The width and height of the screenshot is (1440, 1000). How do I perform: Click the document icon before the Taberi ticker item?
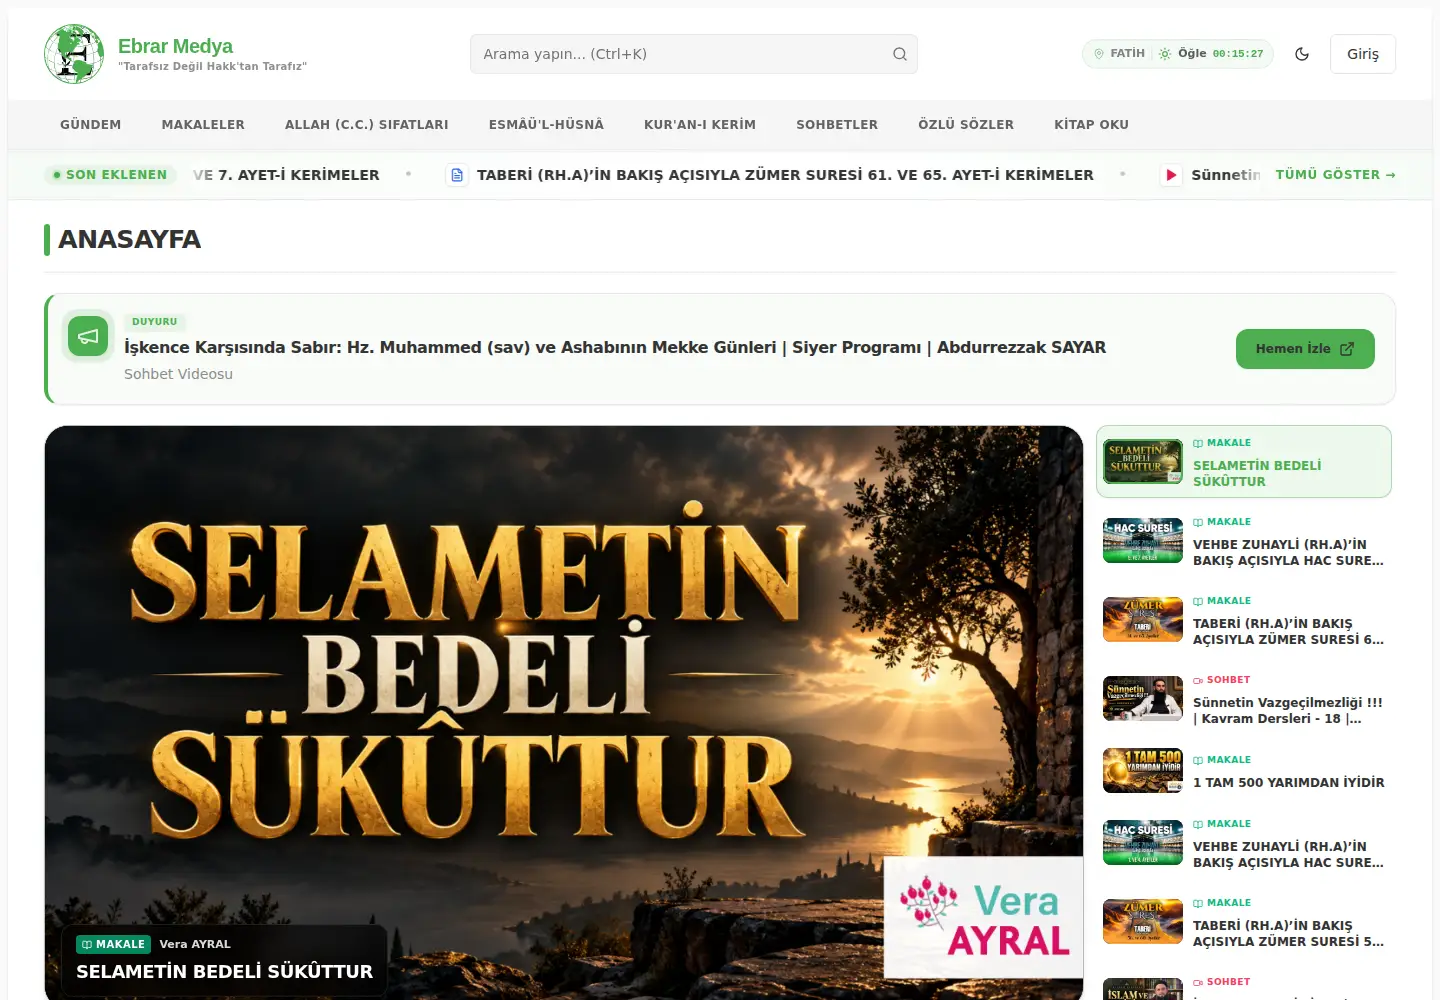(x=457, y=175)
